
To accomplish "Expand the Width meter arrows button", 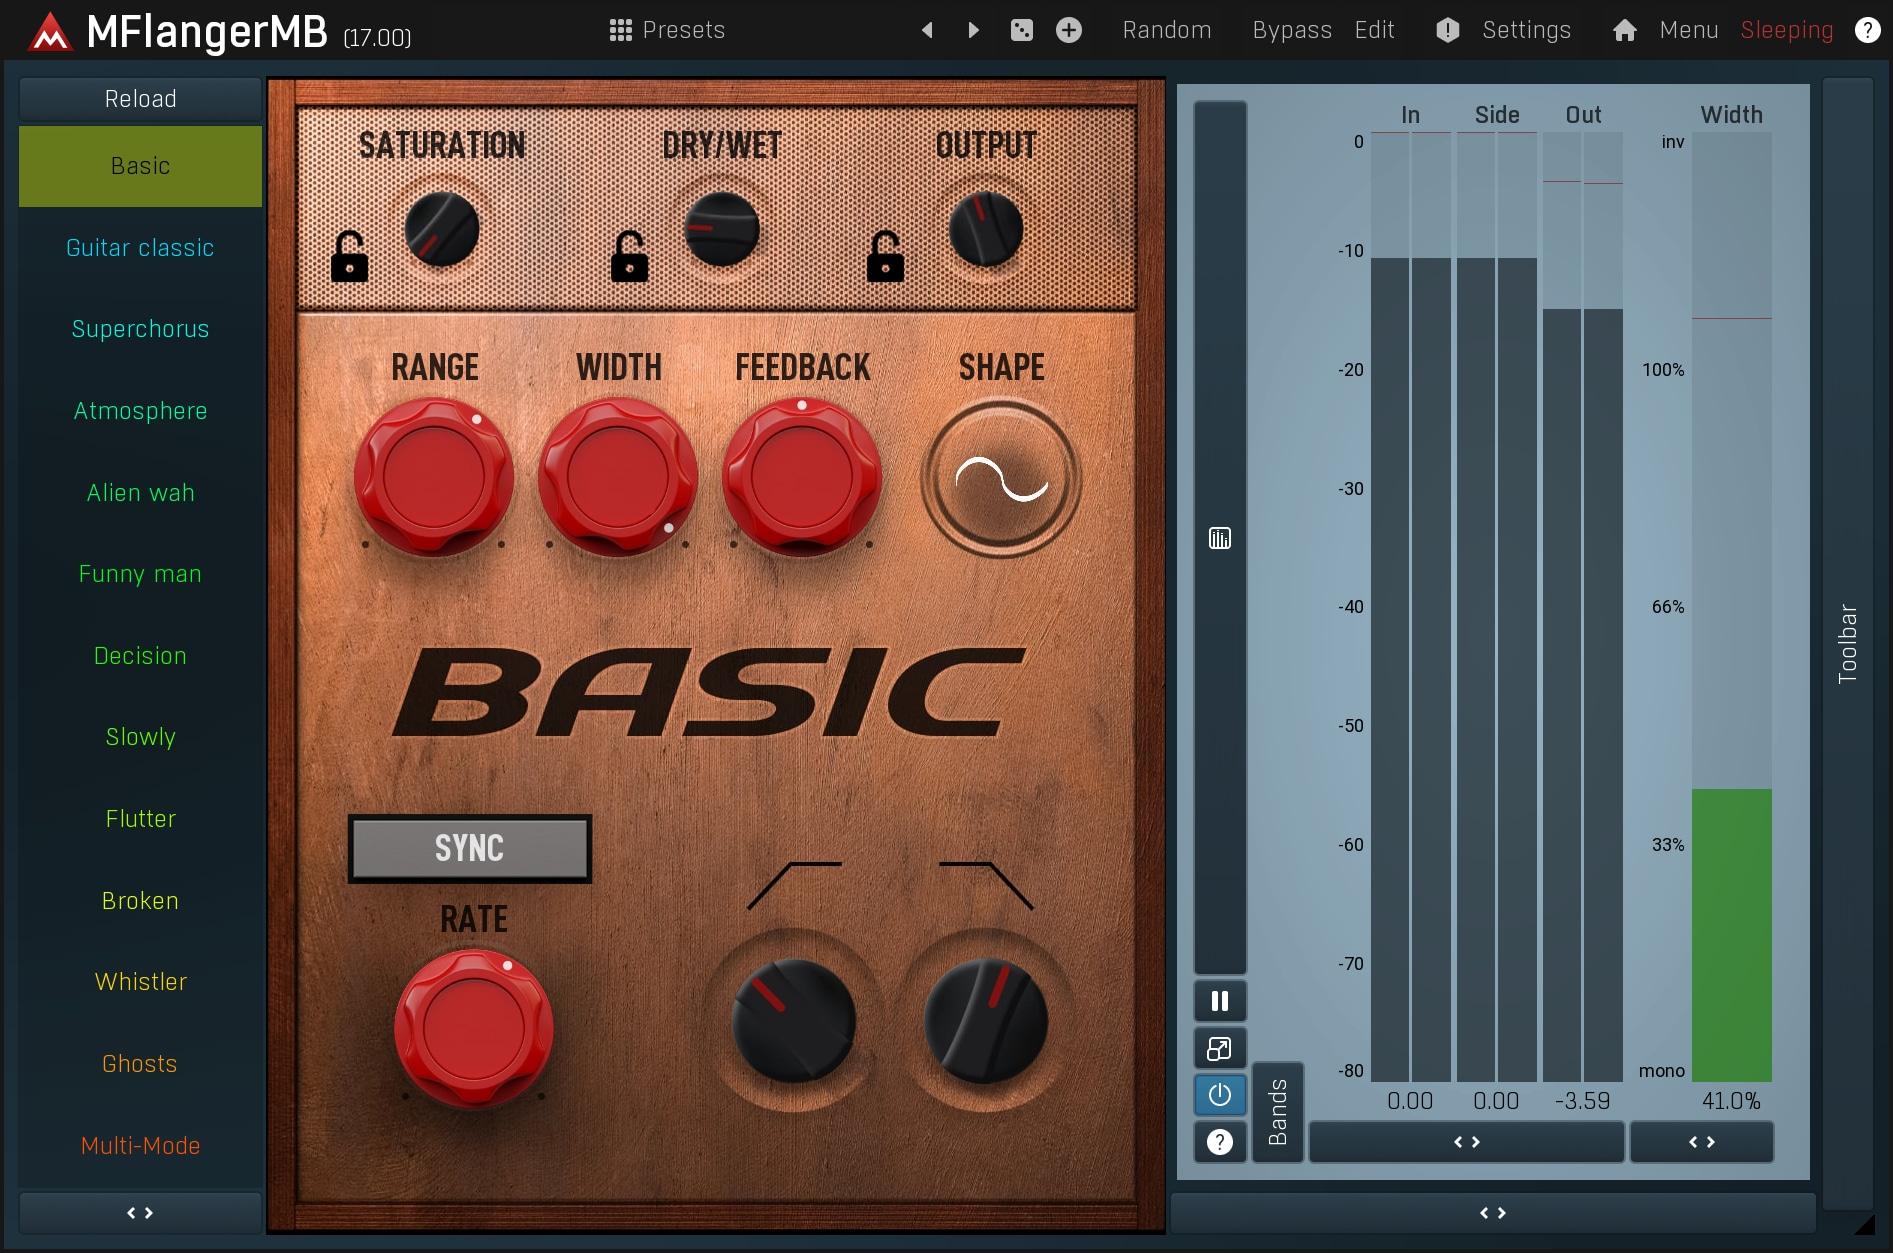I will (1701, 1142).
